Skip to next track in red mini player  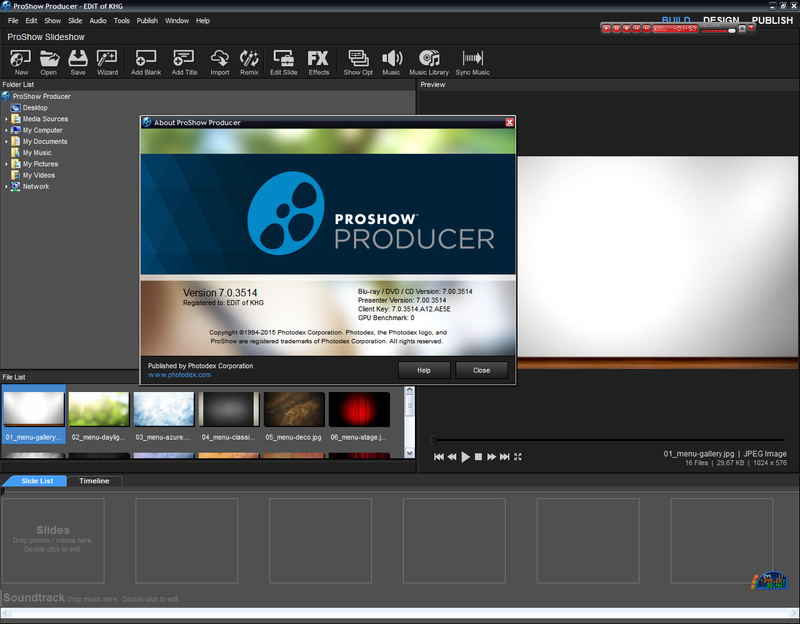[646, 29]
